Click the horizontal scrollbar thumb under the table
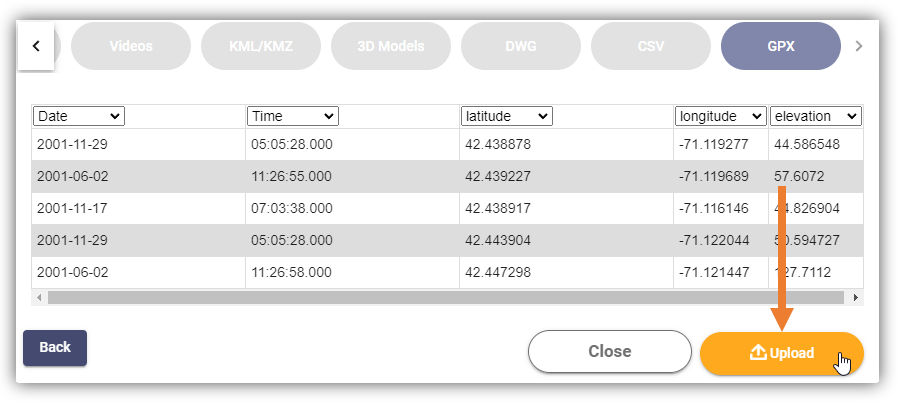The image size is (898, 403). click(x=446, y=298)
